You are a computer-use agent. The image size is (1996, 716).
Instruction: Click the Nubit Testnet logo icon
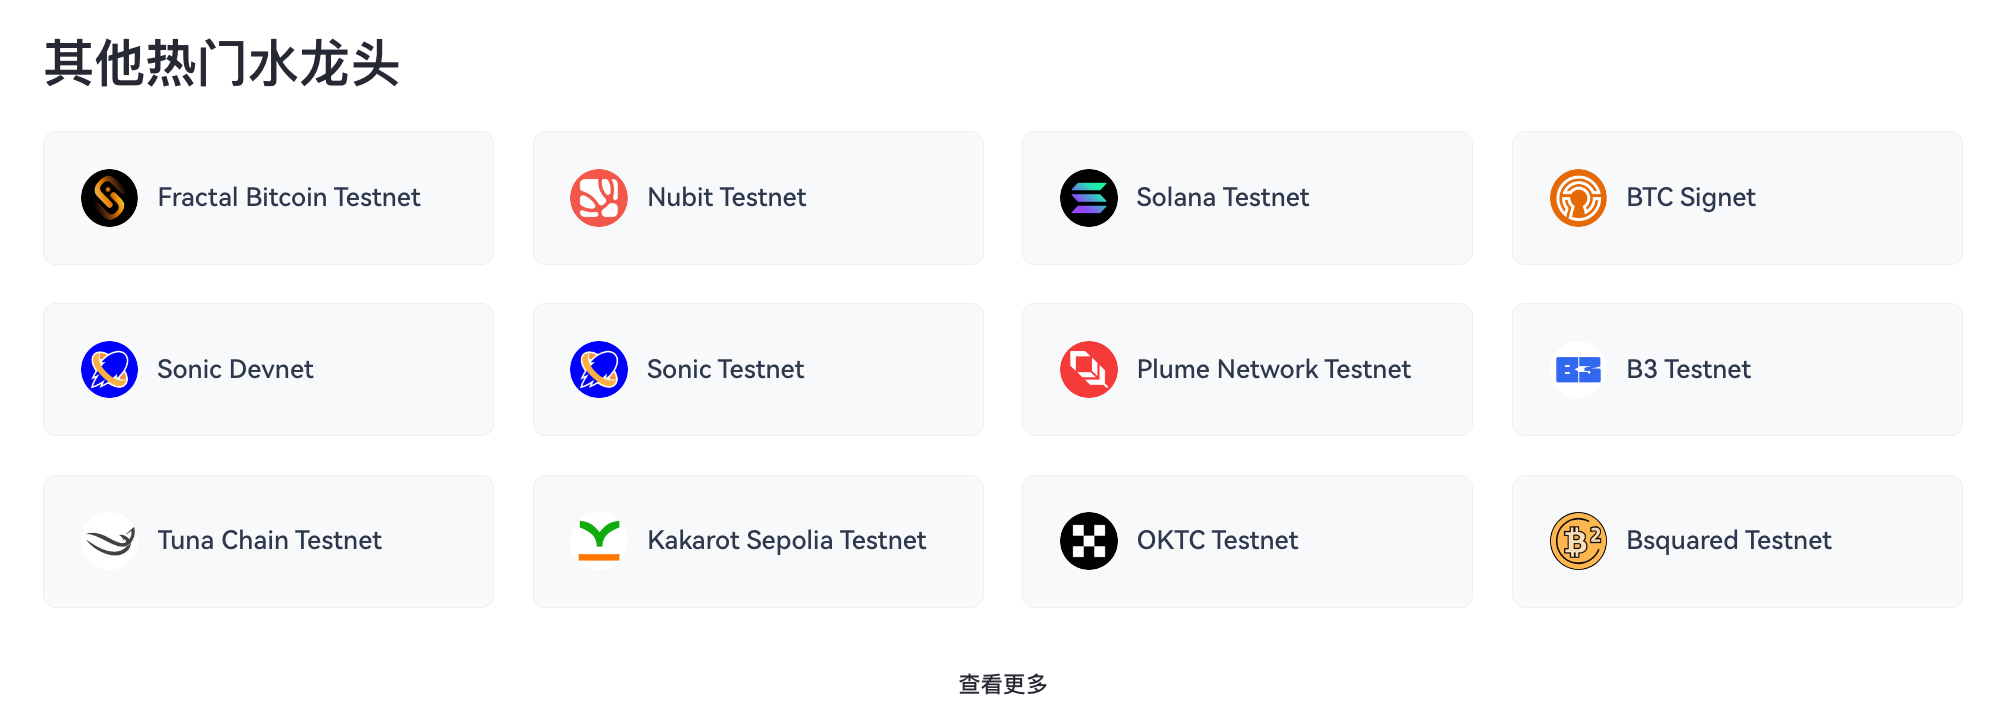[598, 198]
